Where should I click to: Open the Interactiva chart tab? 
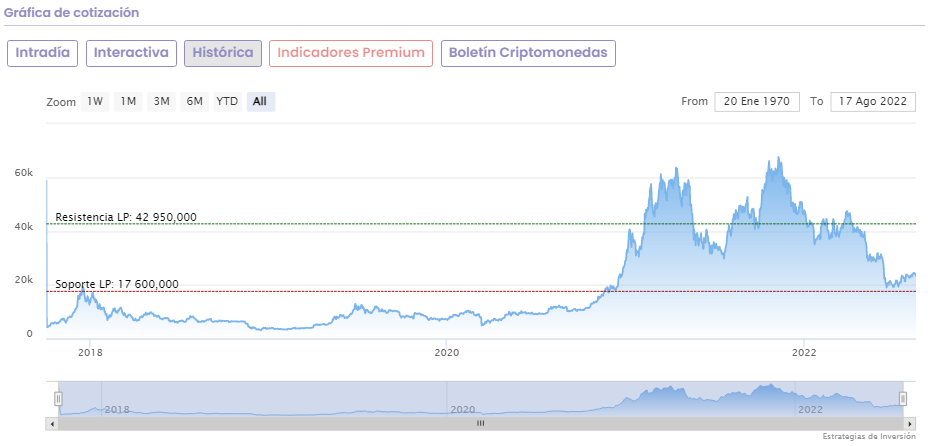(132, 53)
